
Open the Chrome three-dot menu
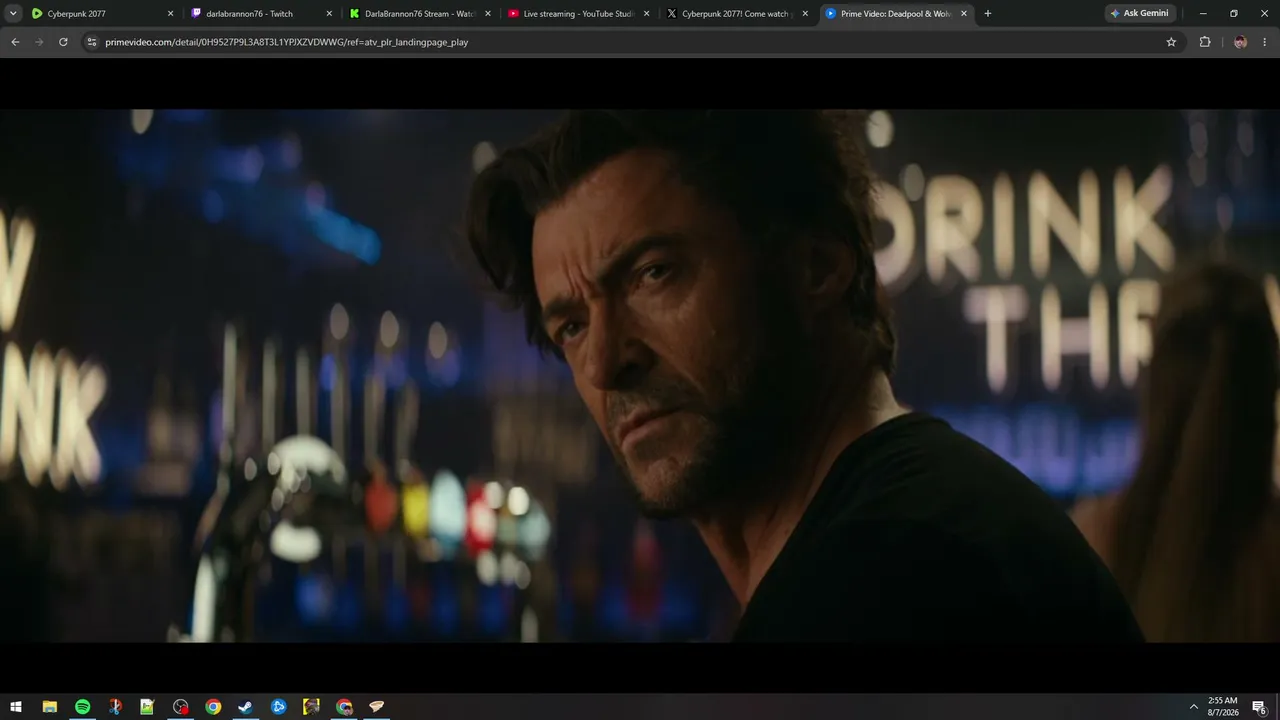point(1265,42)
